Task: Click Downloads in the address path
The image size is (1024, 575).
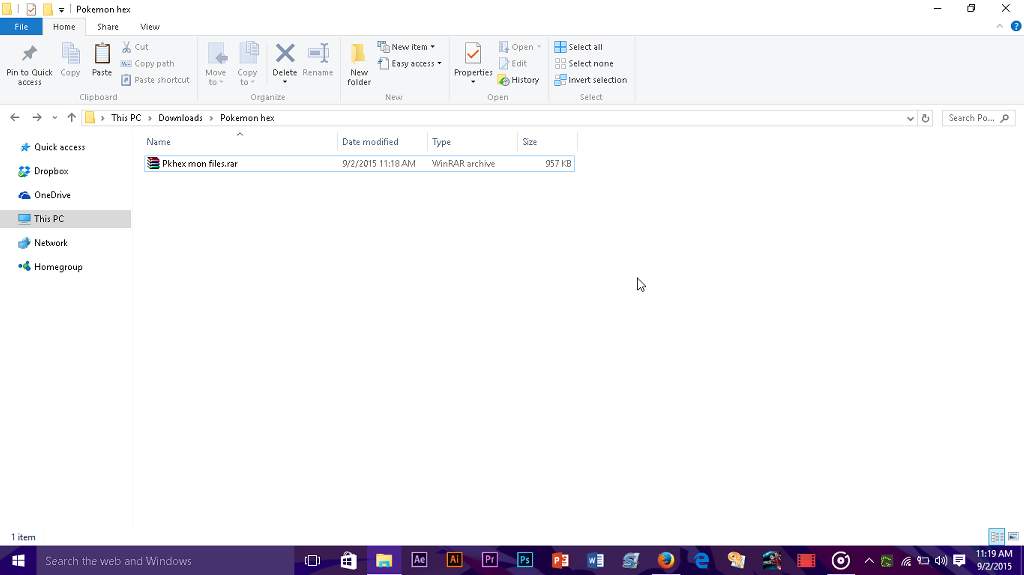Action: click(x=180, y=118)
